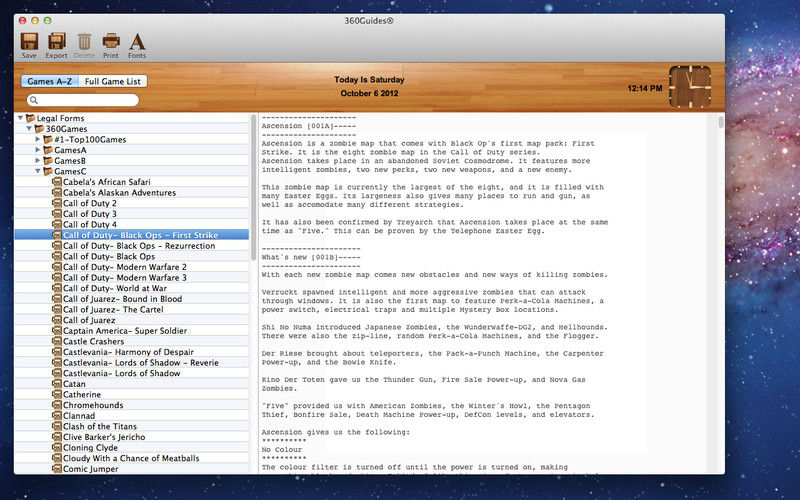Collapse the Legal Forms tree node
This screenshot has height=500, width=800.
20,118
